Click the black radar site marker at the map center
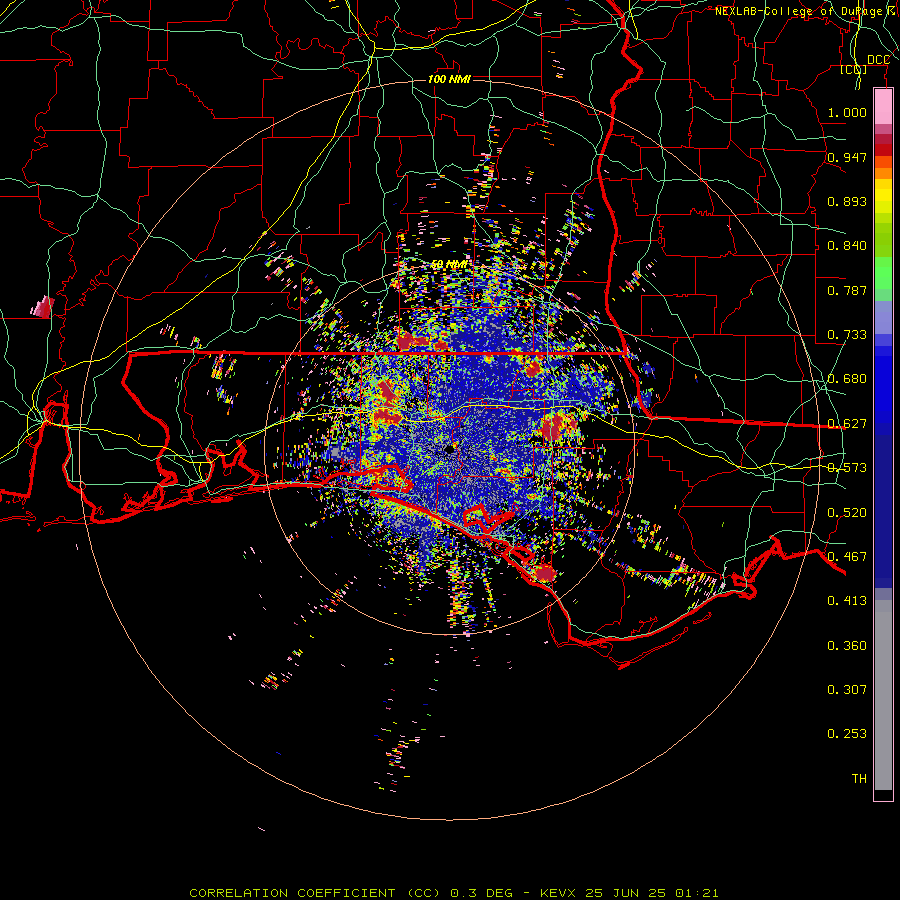 click(449, 450)
